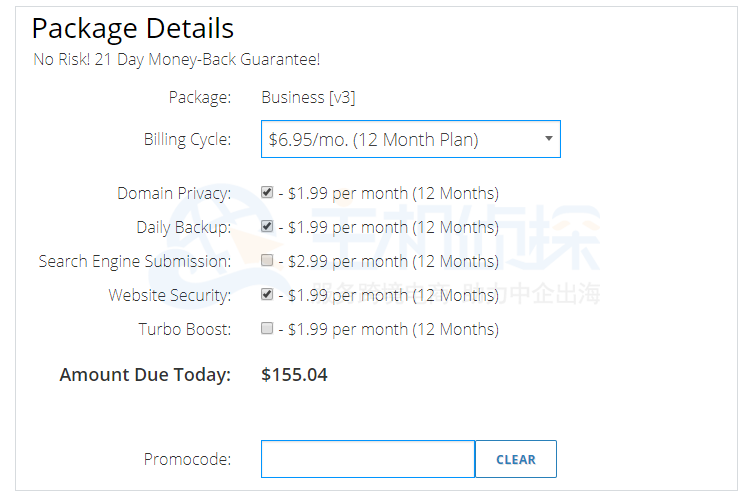This screenshot has width=747, height=498.
Task: Click the Website Security label
Action: click(169, 295)
